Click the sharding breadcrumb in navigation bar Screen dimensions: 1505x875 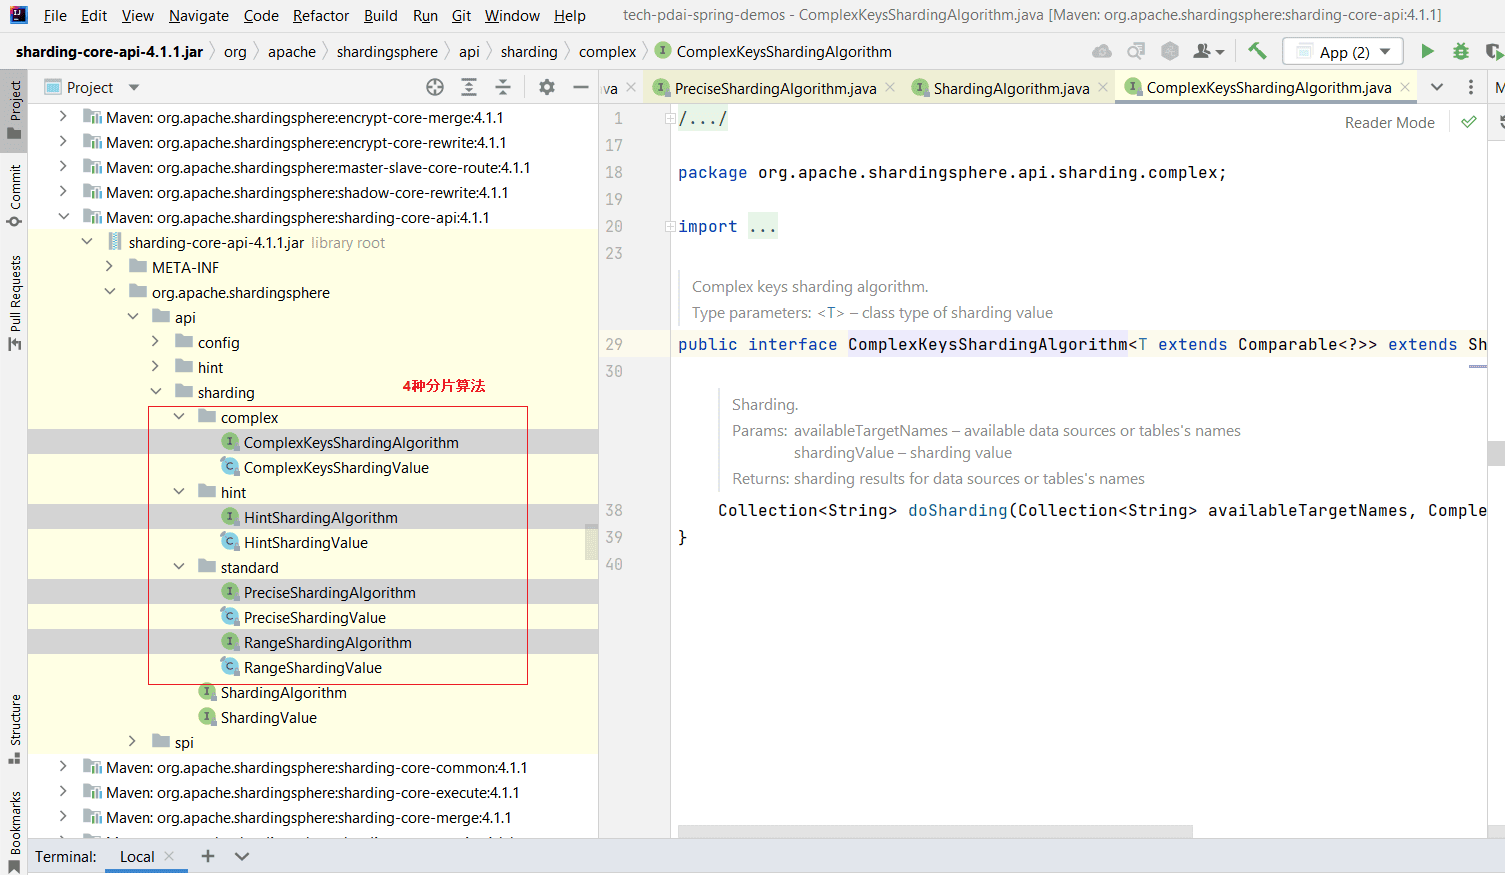[528, 52]
